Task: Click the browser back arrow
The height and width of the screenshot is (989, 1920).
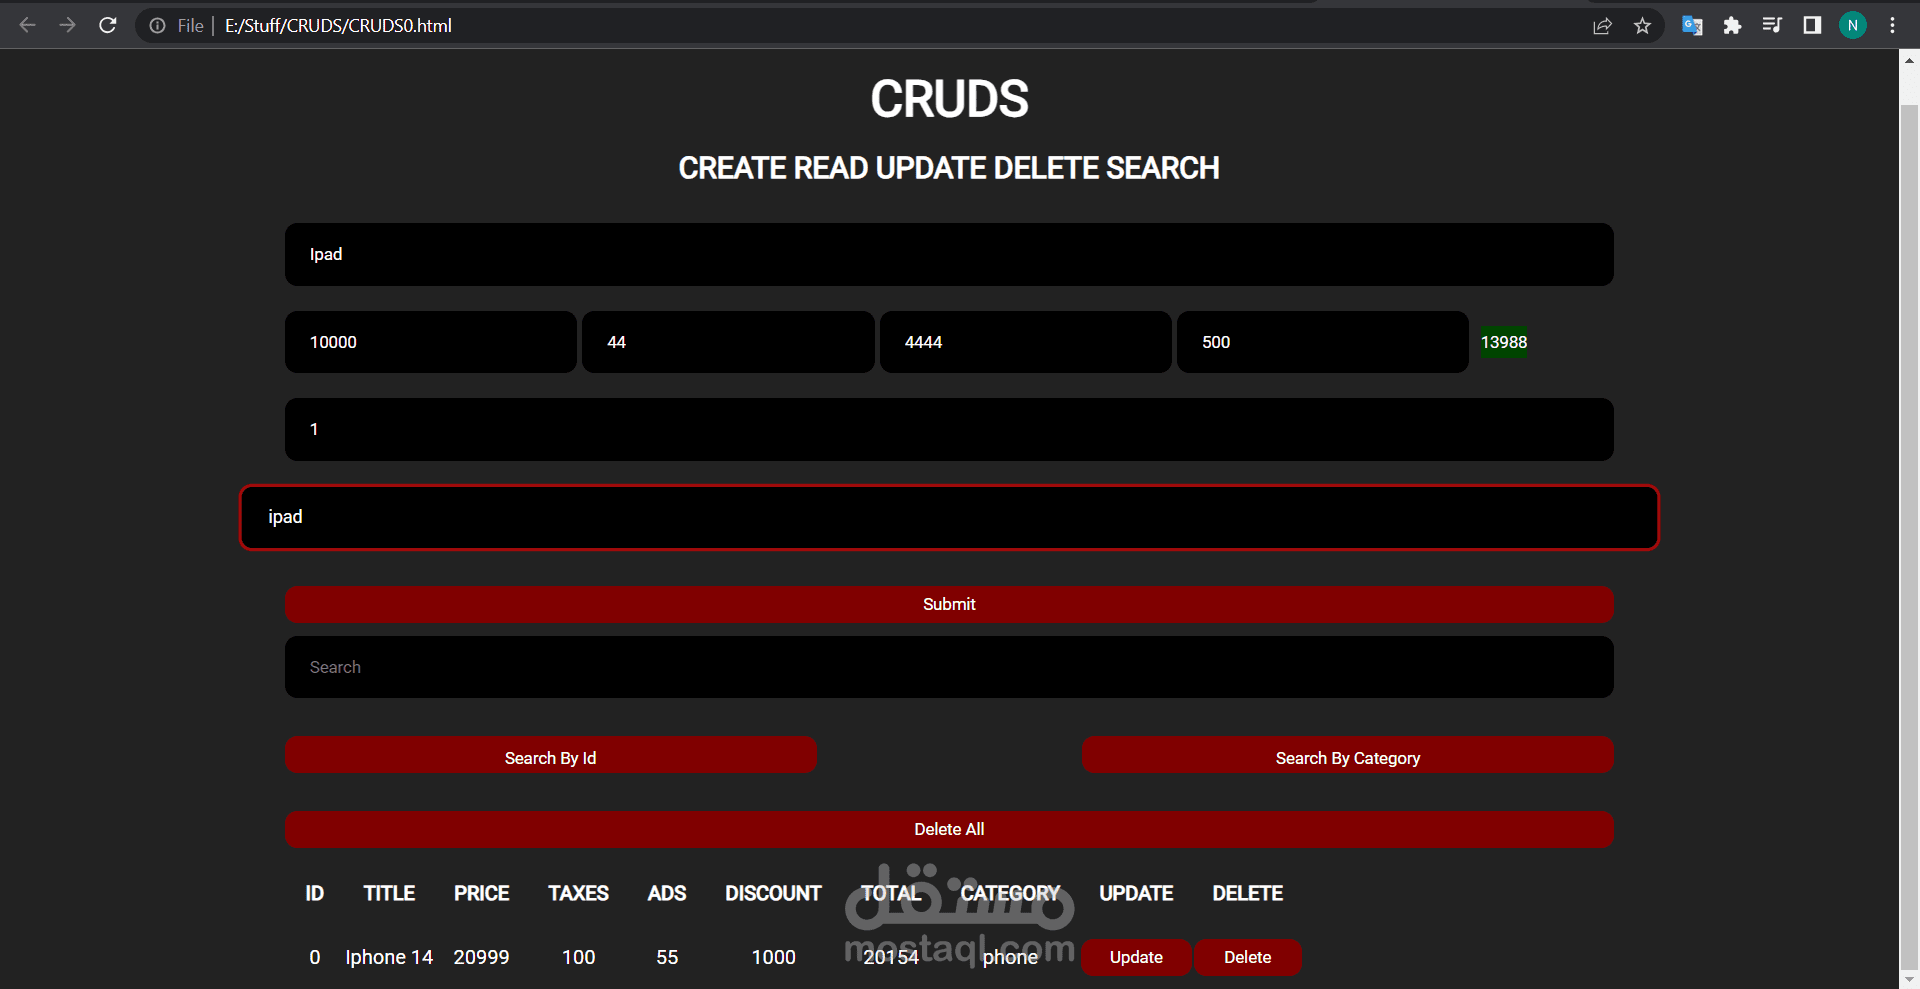Action: [27, 25]
